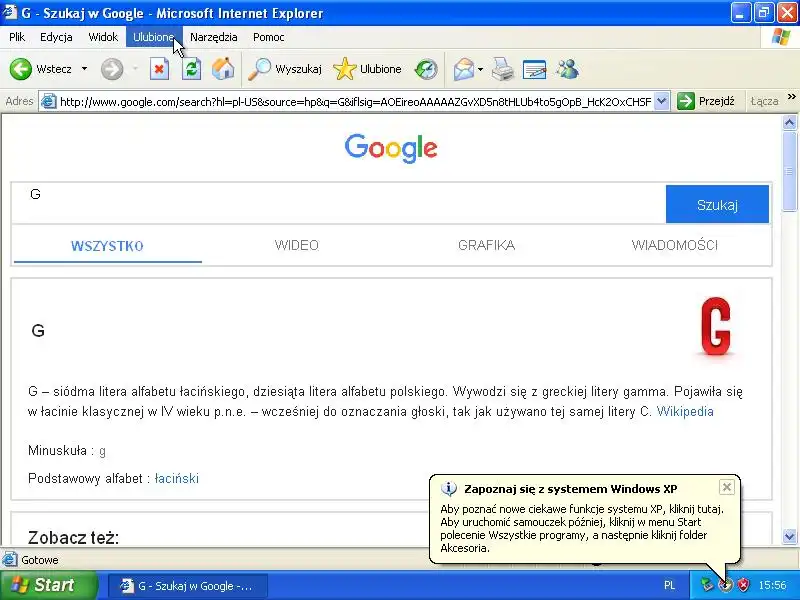This screenshot has height=600, width=800.
Task: Open the łaciński alphabet link
Action: (x=177, y=479)
